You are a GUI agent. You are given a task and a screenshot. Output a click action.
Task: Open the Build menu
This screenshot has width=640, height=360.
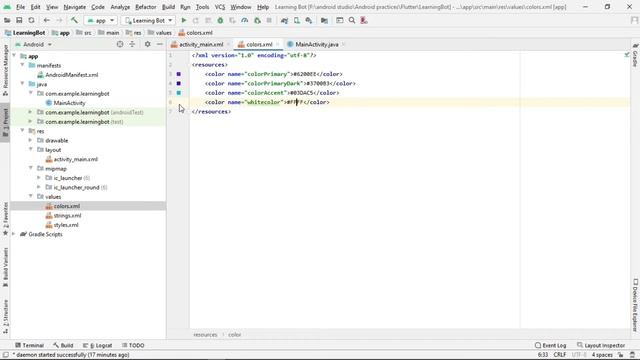(x=168, y=7)
